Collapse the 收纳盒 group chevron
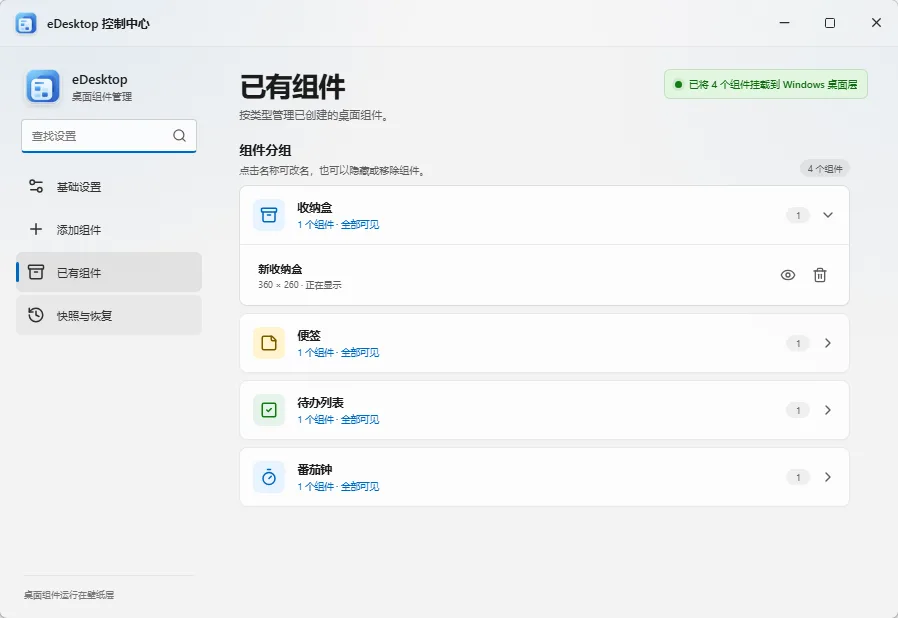 pos(828,215)
